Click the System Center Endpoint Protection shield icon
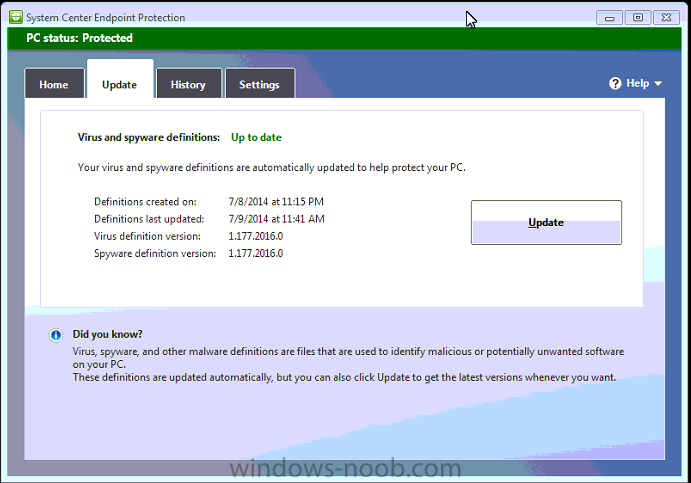Image resolution: width=691 pixels, height=483 pixels. tap(15, 17)
